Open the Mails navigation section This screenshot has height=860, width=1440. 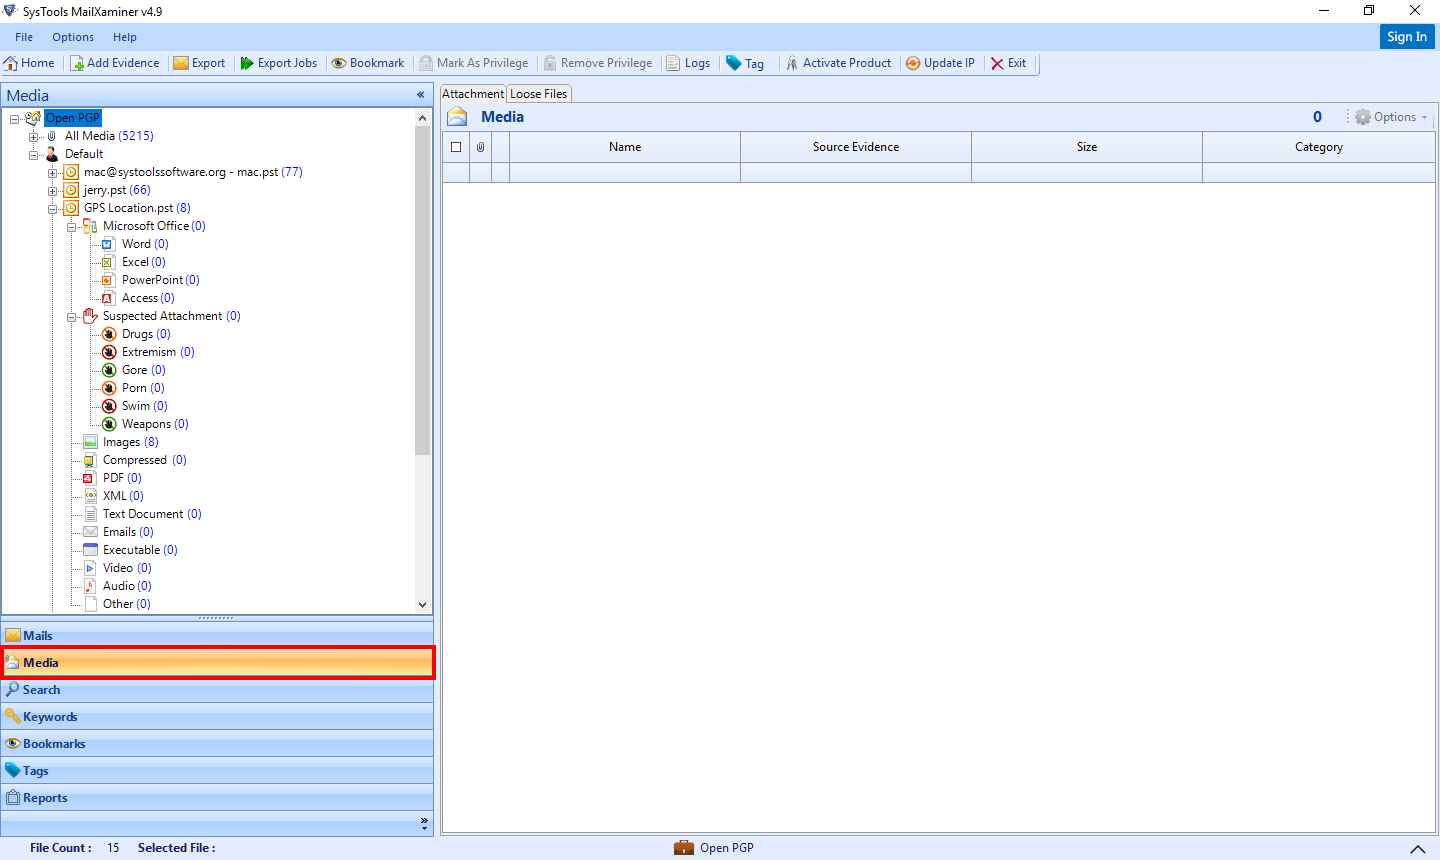pyautogui.click(x=217, y=635)
